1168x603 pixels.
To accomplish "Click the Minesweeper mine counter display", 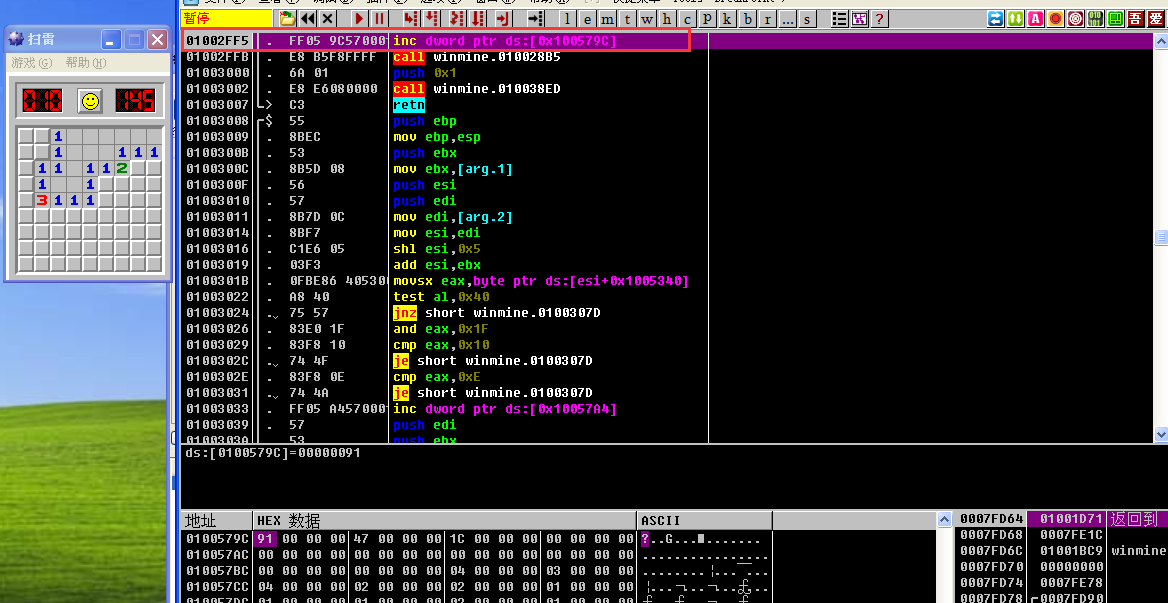I will [x=42, y=100].
